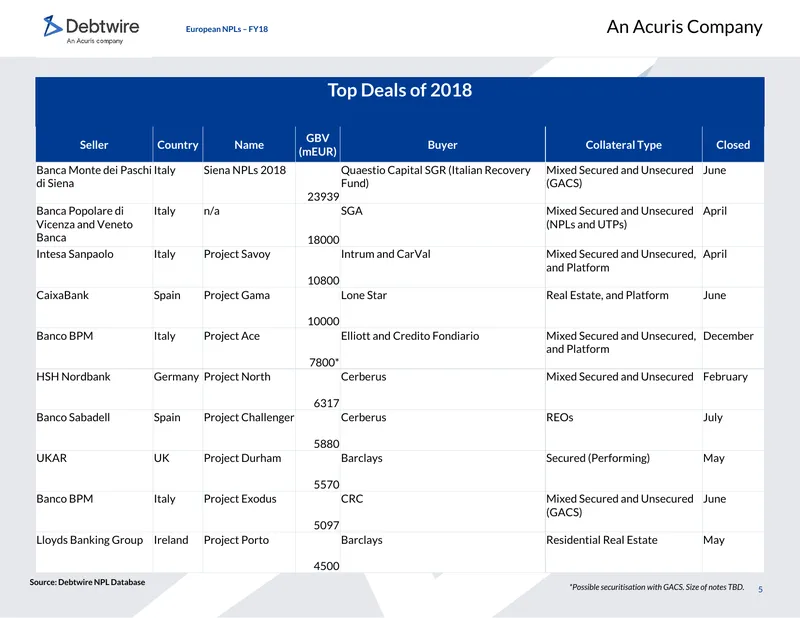Viewport: 800px width, 618px height.
Task: Click the GBV value 23939
Action: coord(323,197)
